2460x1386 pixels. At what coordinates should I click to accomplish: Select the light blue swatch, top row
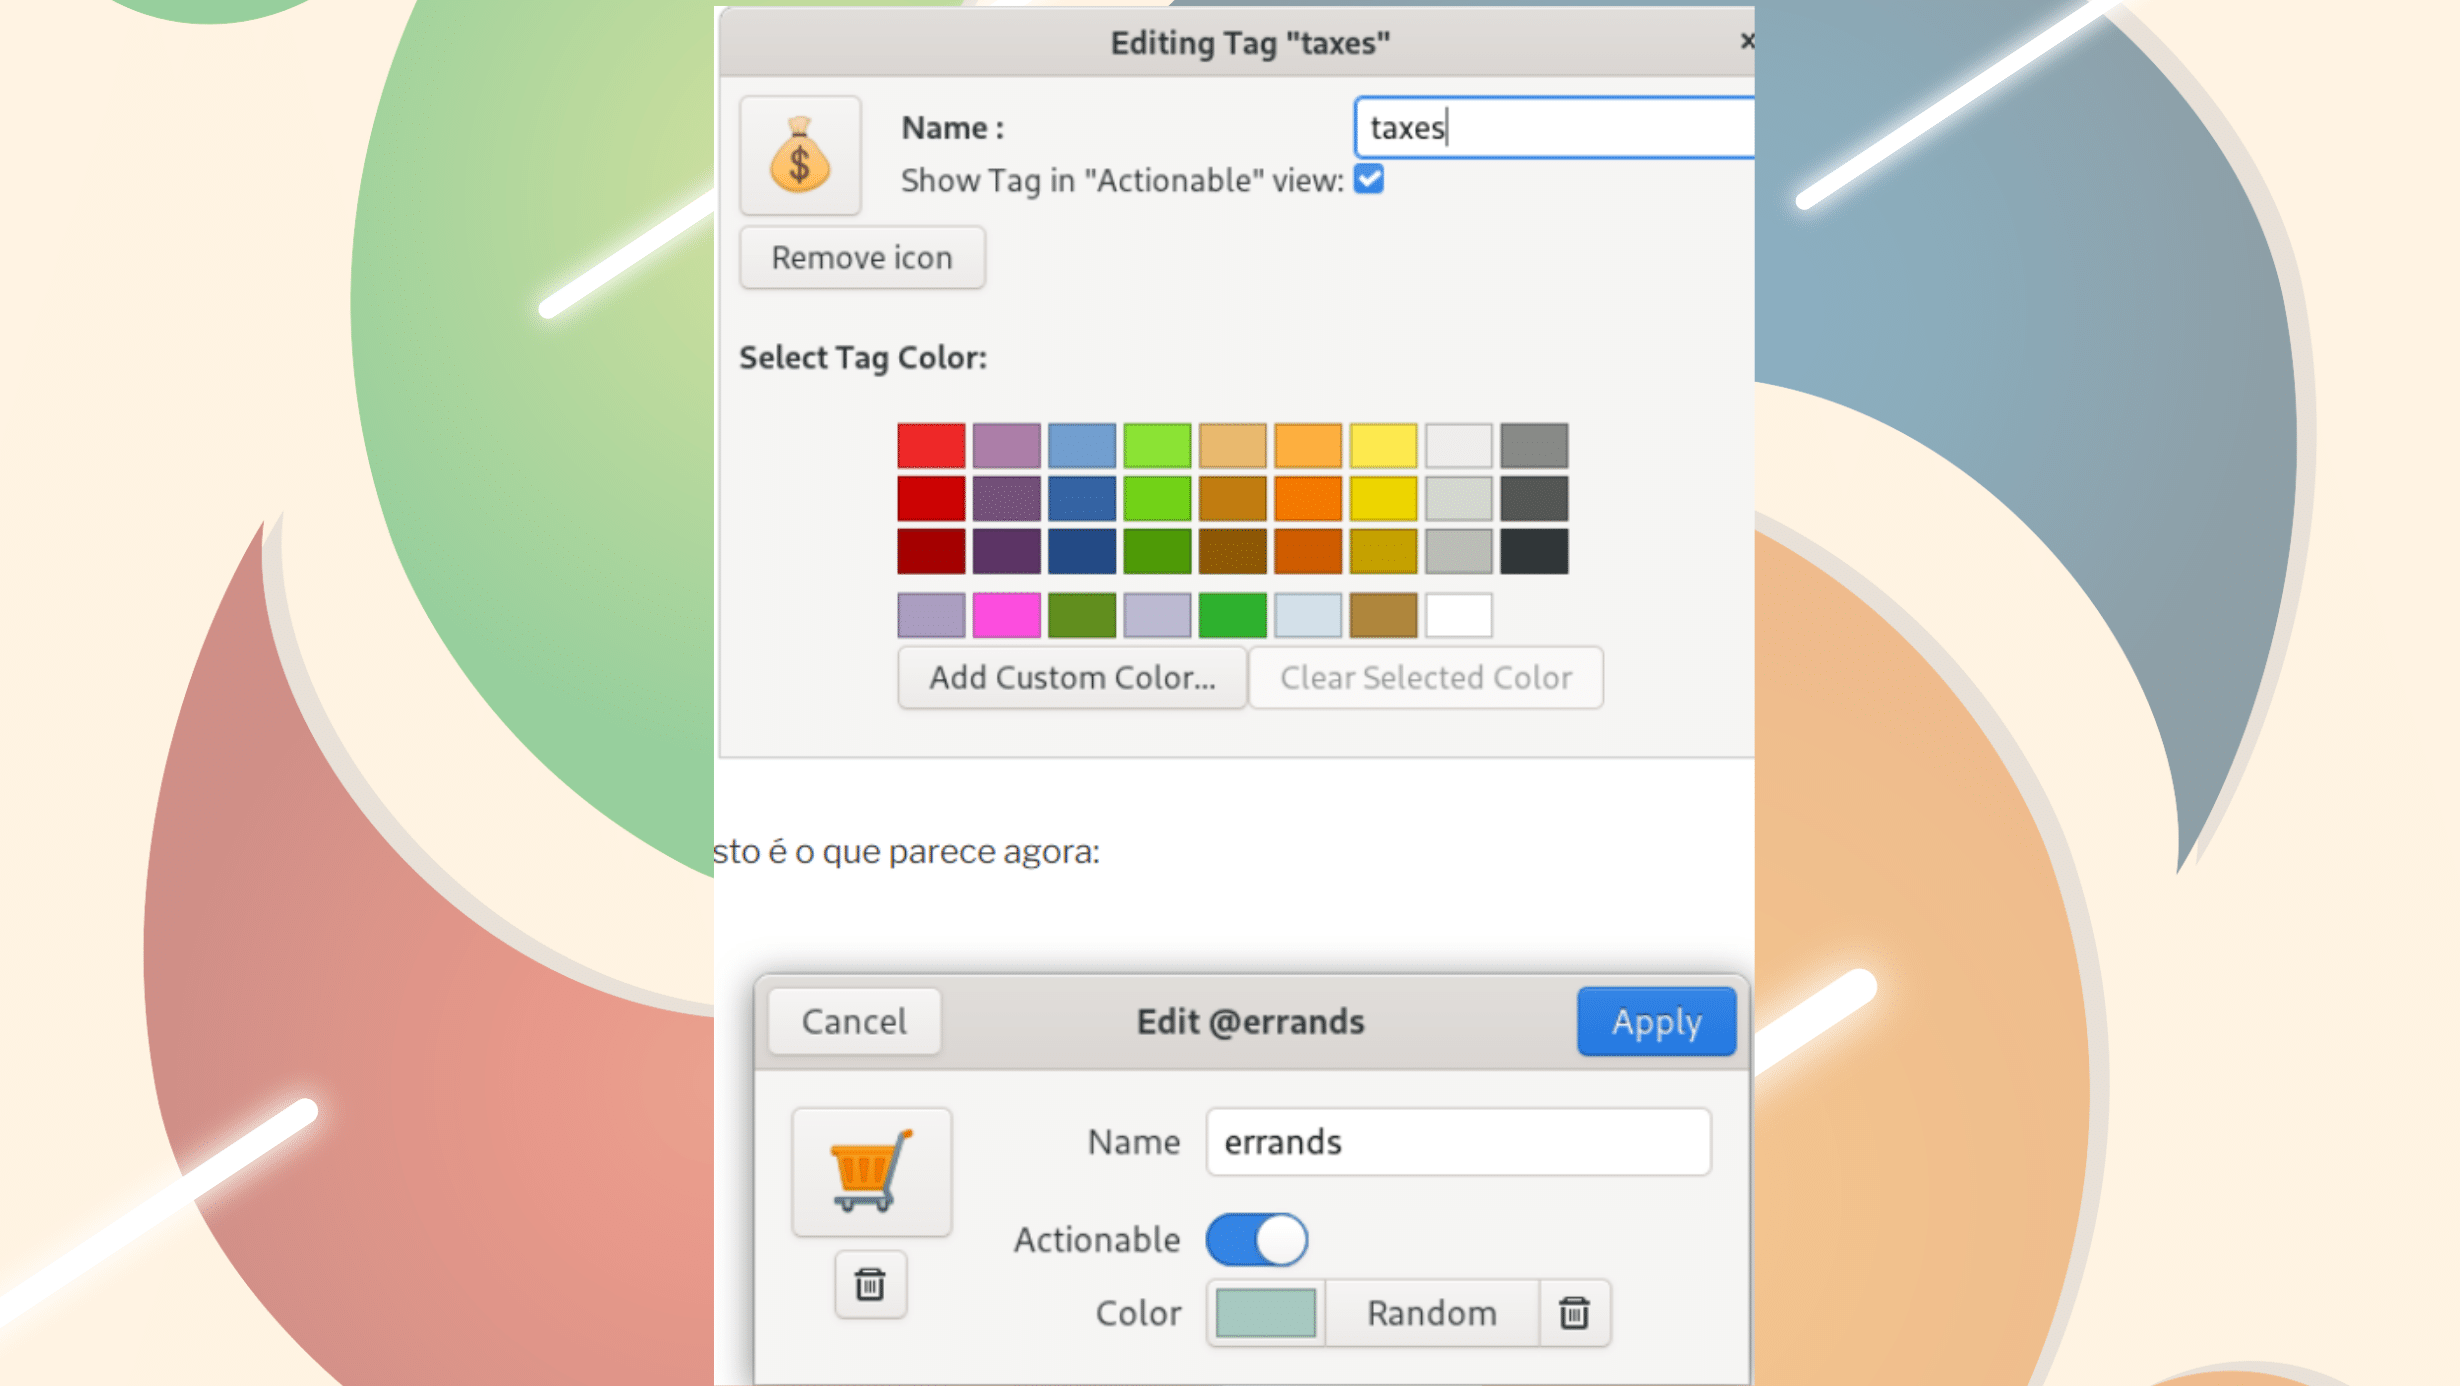tap(1082, 445)
